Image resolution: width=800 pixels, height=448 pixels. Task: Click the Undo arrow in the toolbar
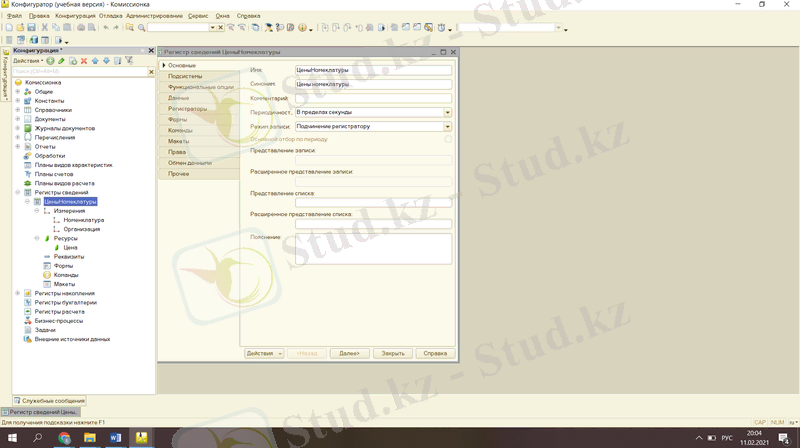106,28
